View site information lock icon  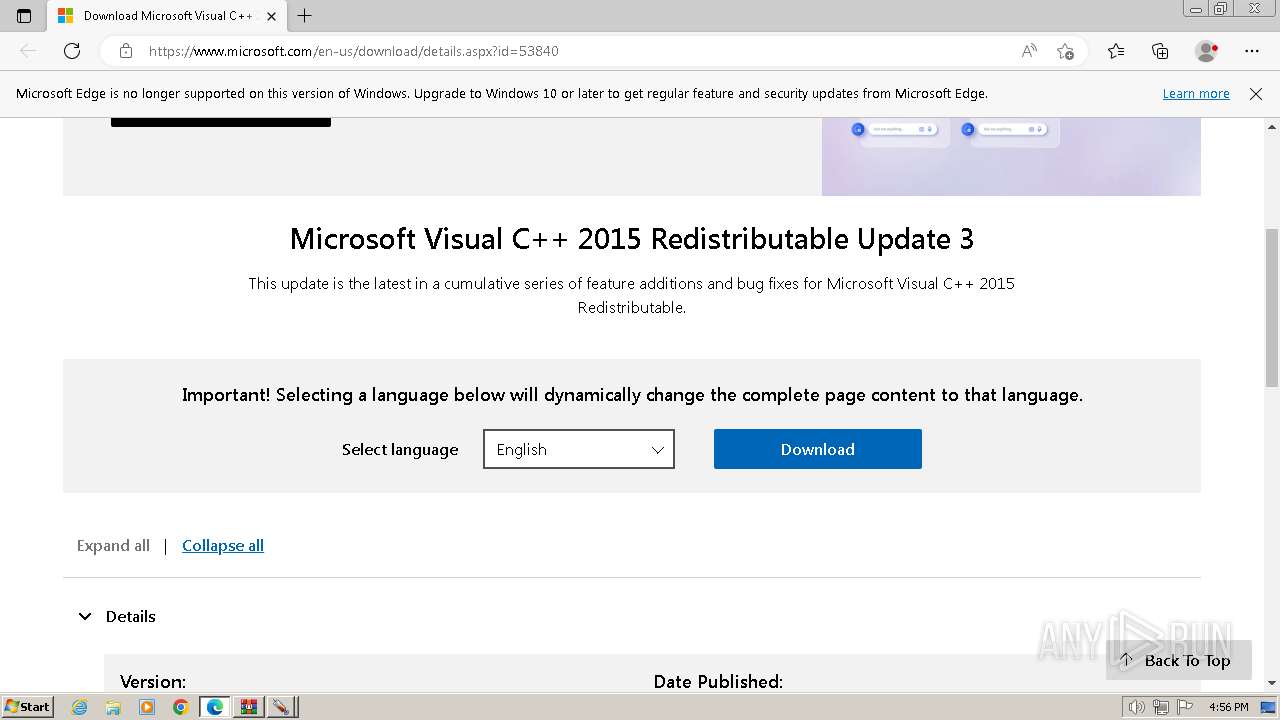pyautogui.click(x=125, y=51)
